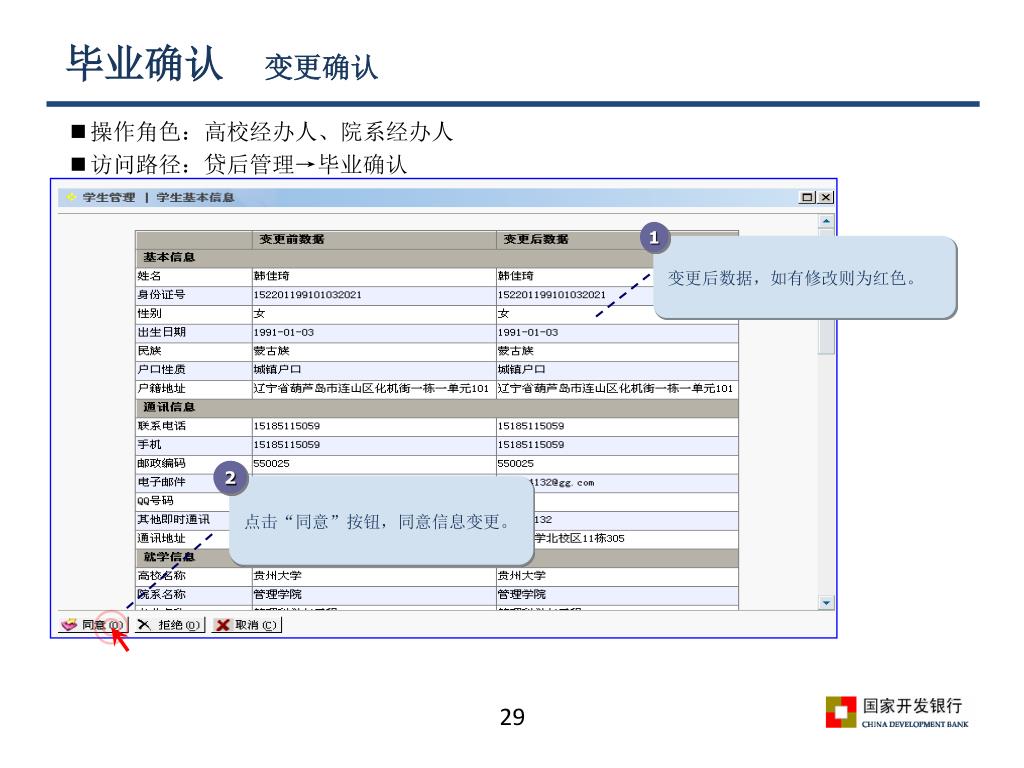Click the 电子邮件 row label

(161, 482)
